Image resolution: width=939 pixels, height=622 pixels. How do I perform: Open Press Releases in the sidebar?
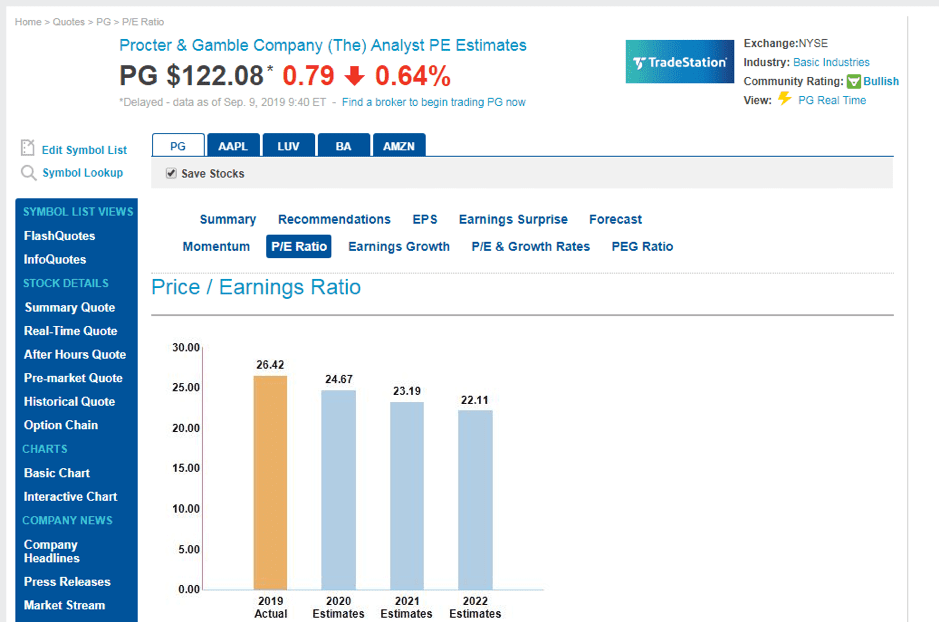coord(67,582)
